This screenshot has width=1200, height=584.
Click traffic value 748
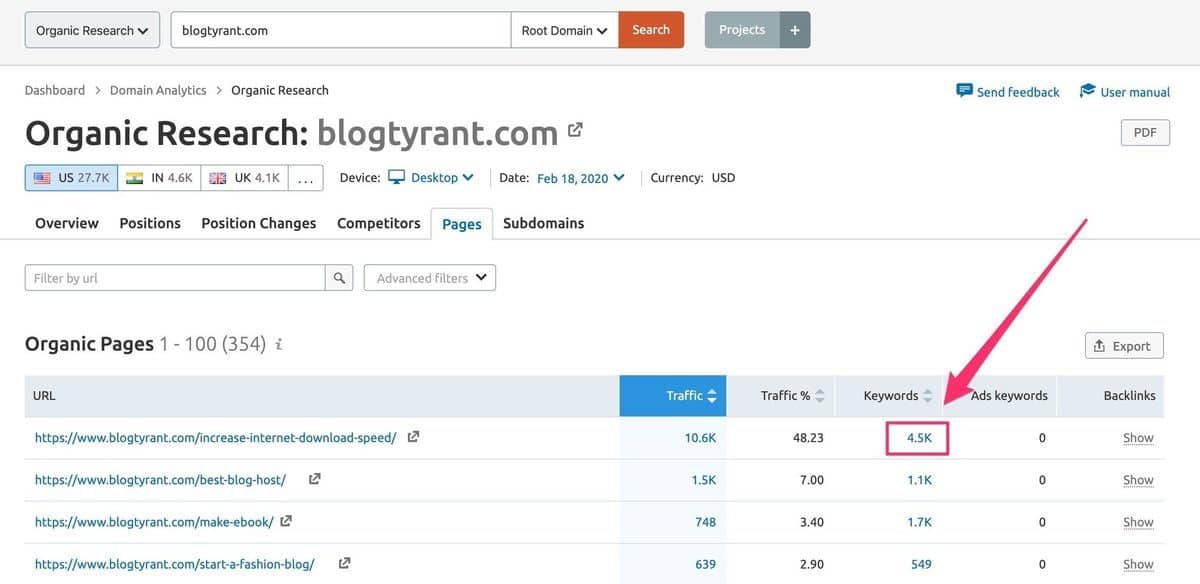[706, 522]
